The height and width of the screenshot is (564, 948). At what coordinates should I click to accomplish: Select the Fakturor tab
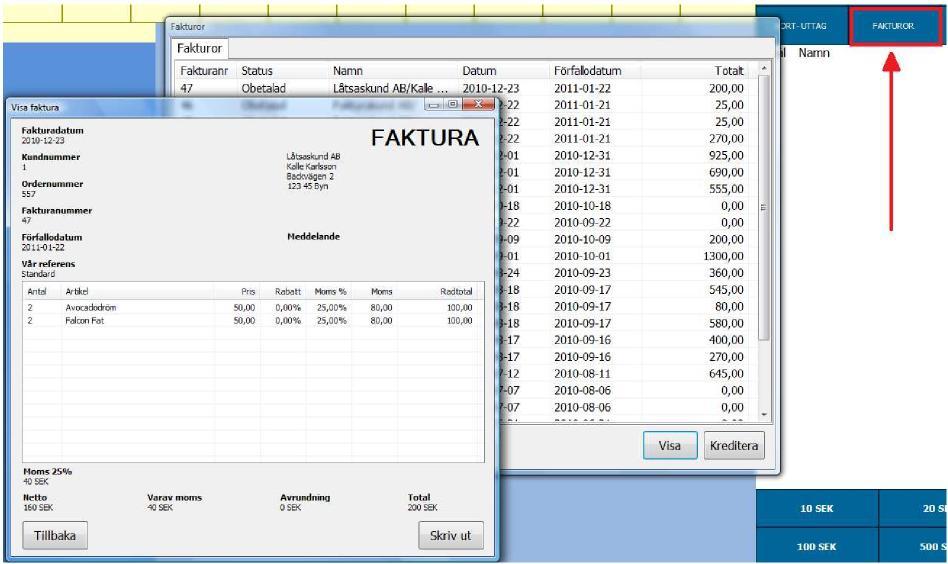[x=200, y=48]
